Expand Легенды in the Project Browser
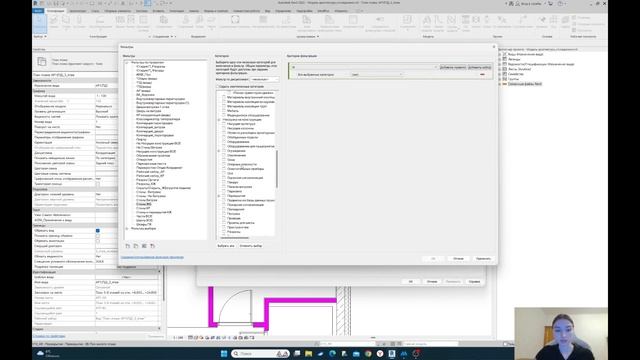The image size is (640, 360). 500,59
